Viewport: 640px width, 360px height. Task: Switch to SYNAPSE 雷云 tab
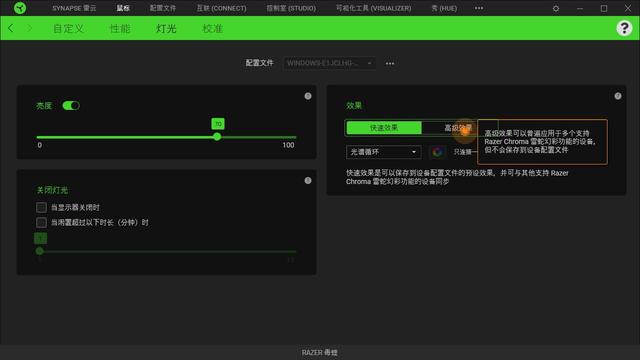(x=74, y=8)
